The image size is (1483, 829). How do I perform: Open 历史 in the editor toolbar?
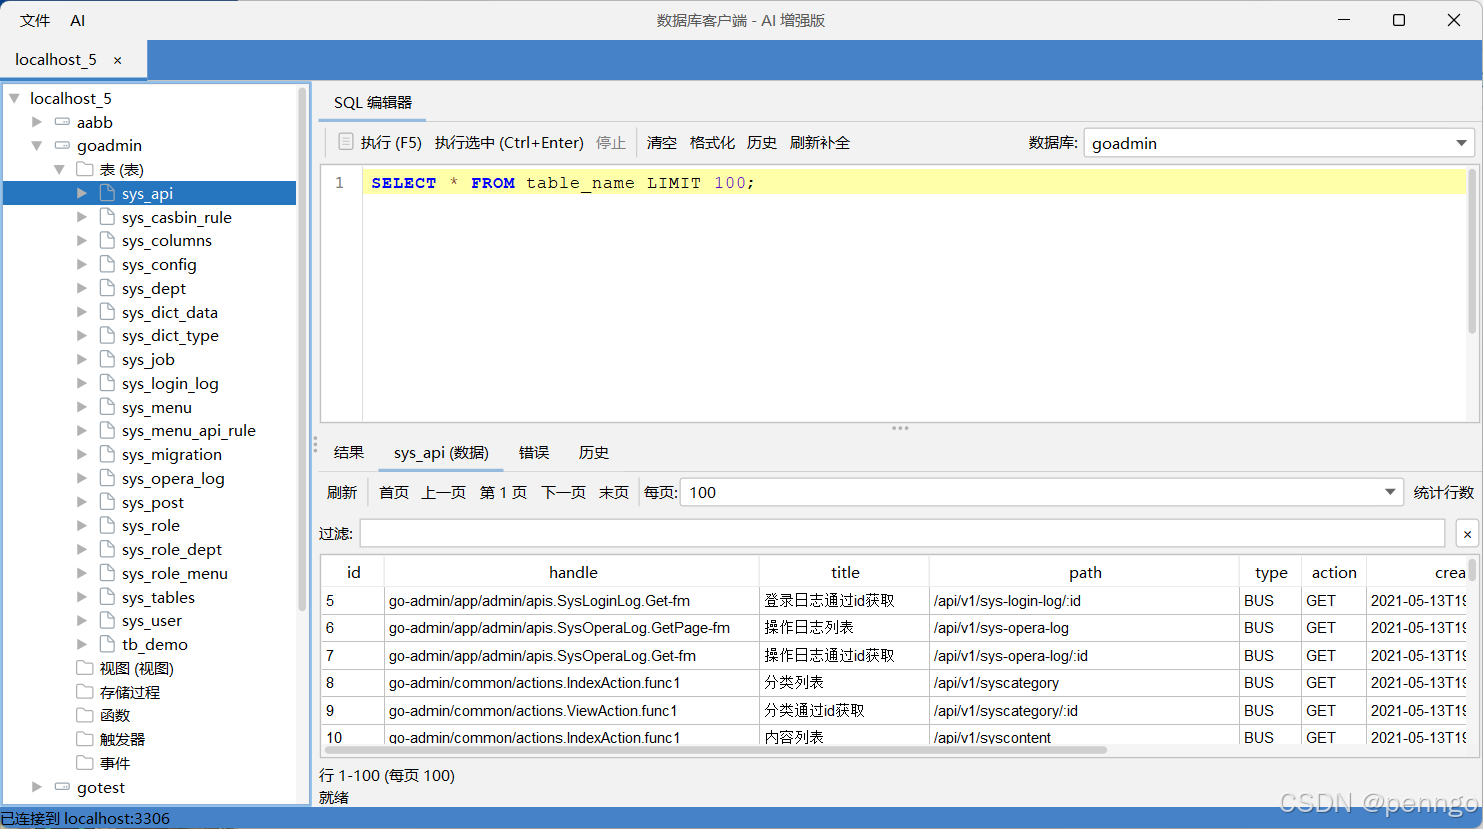tap(762, 142)
